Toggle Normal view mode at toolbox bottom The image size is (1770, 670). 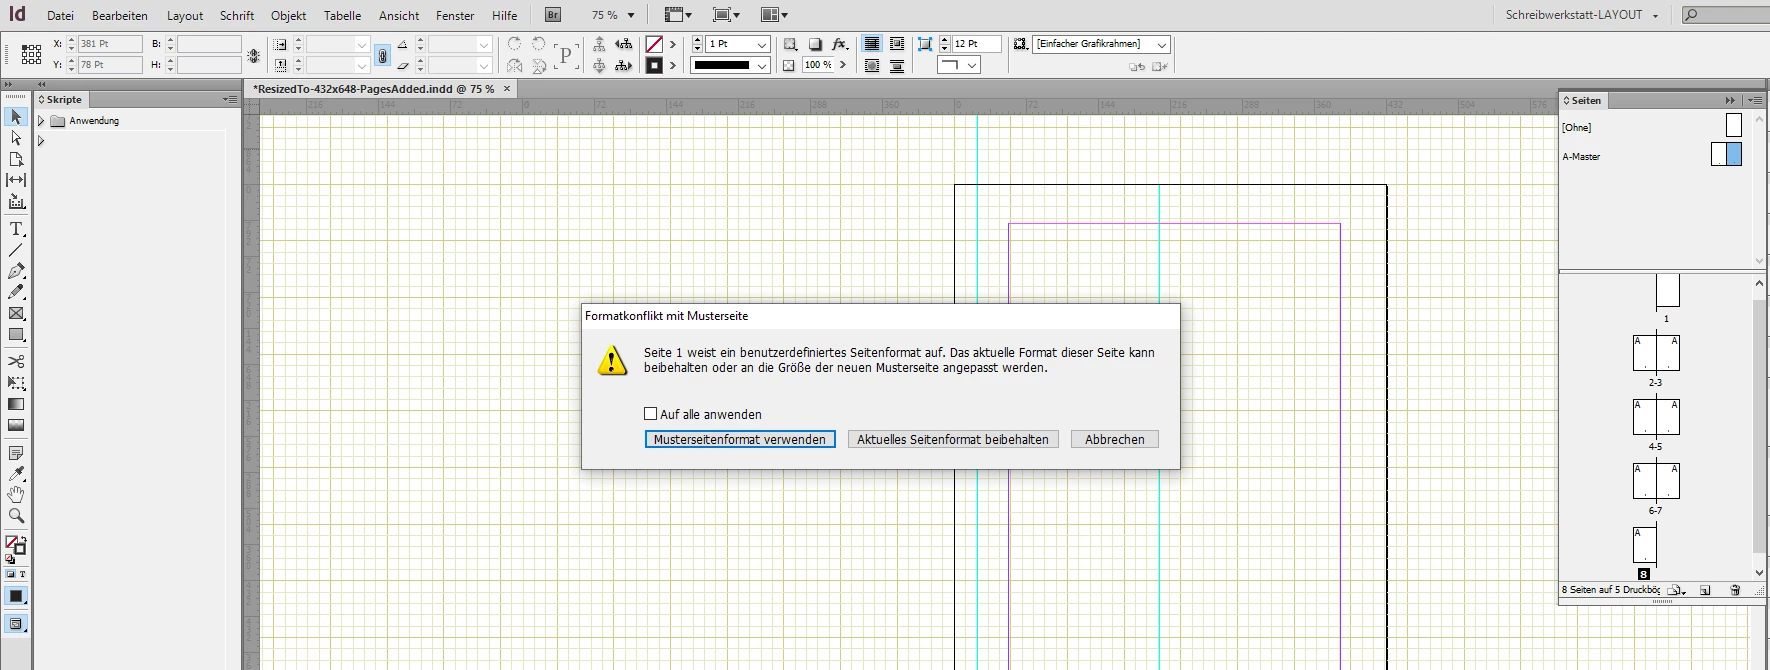click(x=16, y=624)
